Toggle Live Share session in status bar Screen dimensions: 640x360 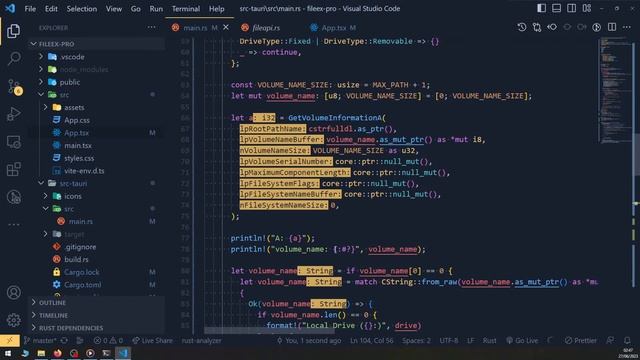(153, 340)
